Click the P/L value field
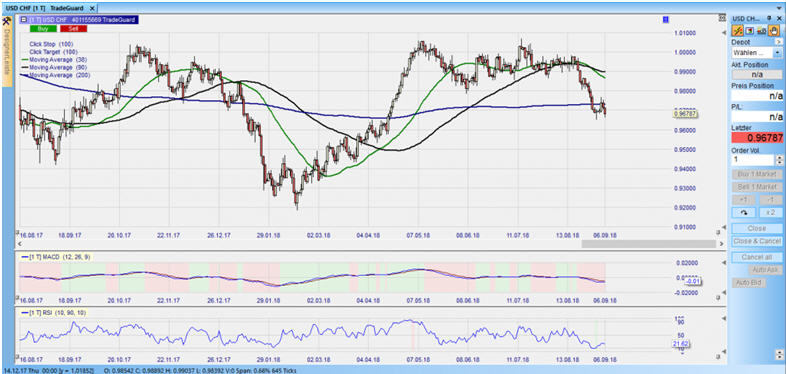The image size is (786, 374). pos(757,116)
